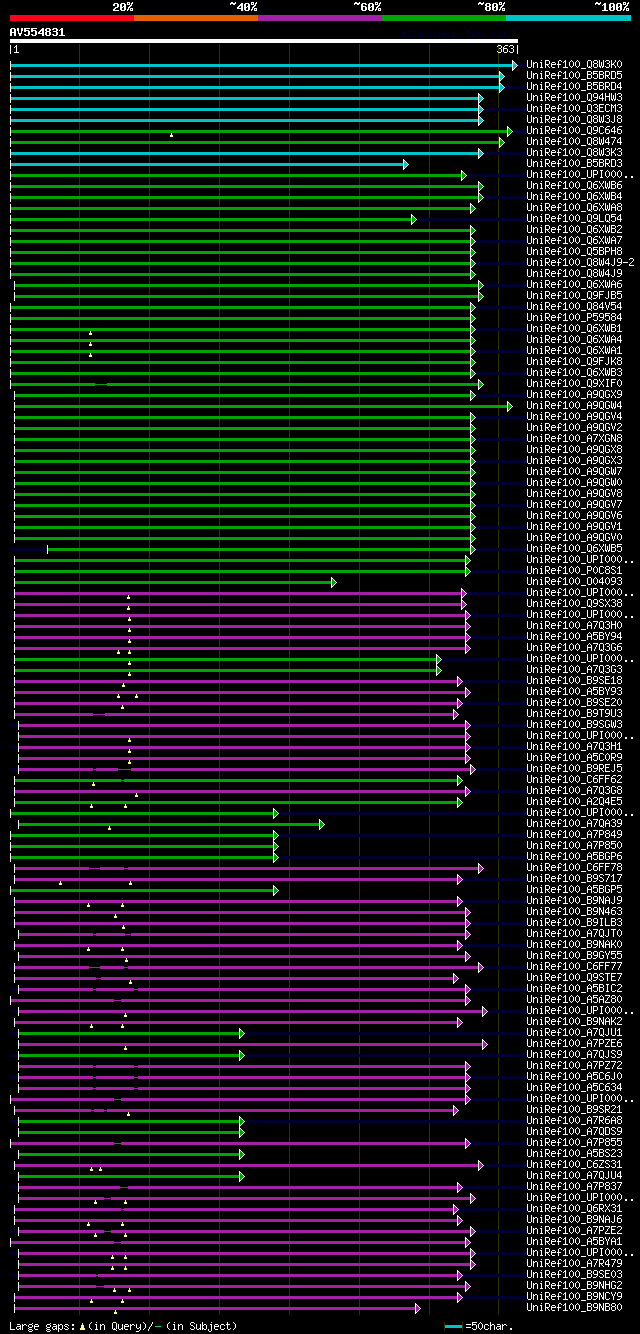Open hit UniRef100_Q94HW3

pyautogui.click(x=575, y=97)
